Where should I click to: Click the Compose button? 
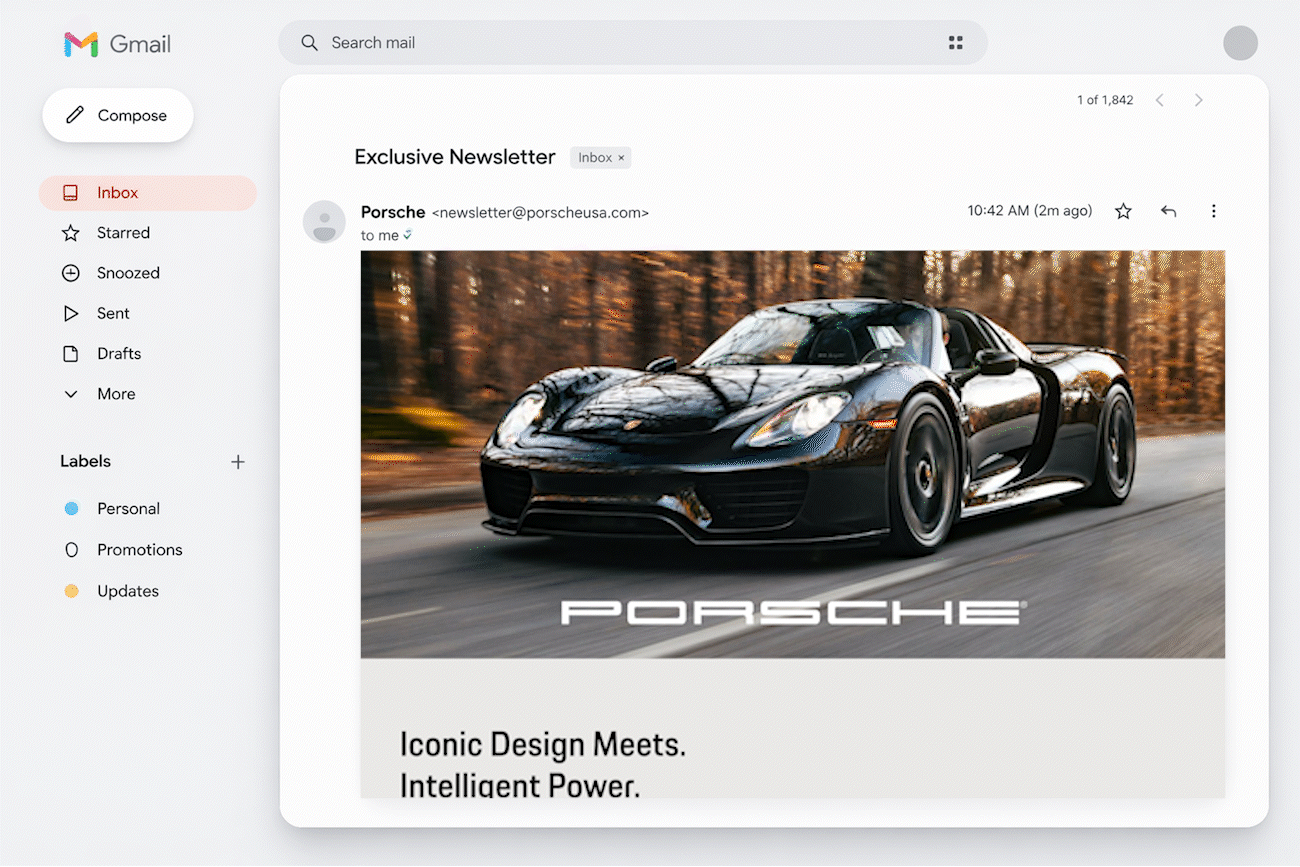[118, 115]
